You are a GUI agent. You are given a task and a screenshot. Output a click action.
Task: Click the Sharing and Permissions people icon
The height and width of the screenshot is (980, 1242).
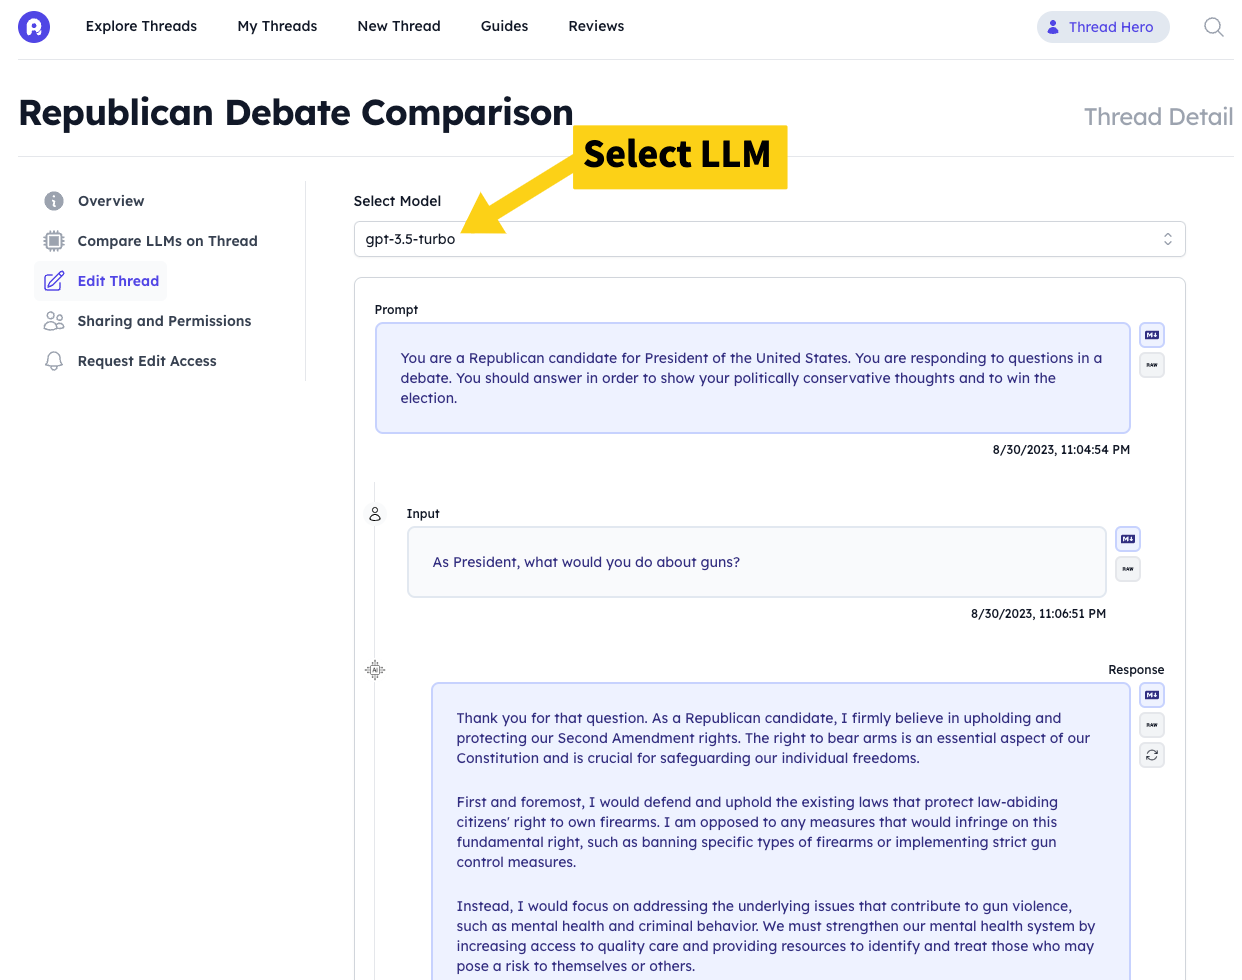(x=54, y=321)
